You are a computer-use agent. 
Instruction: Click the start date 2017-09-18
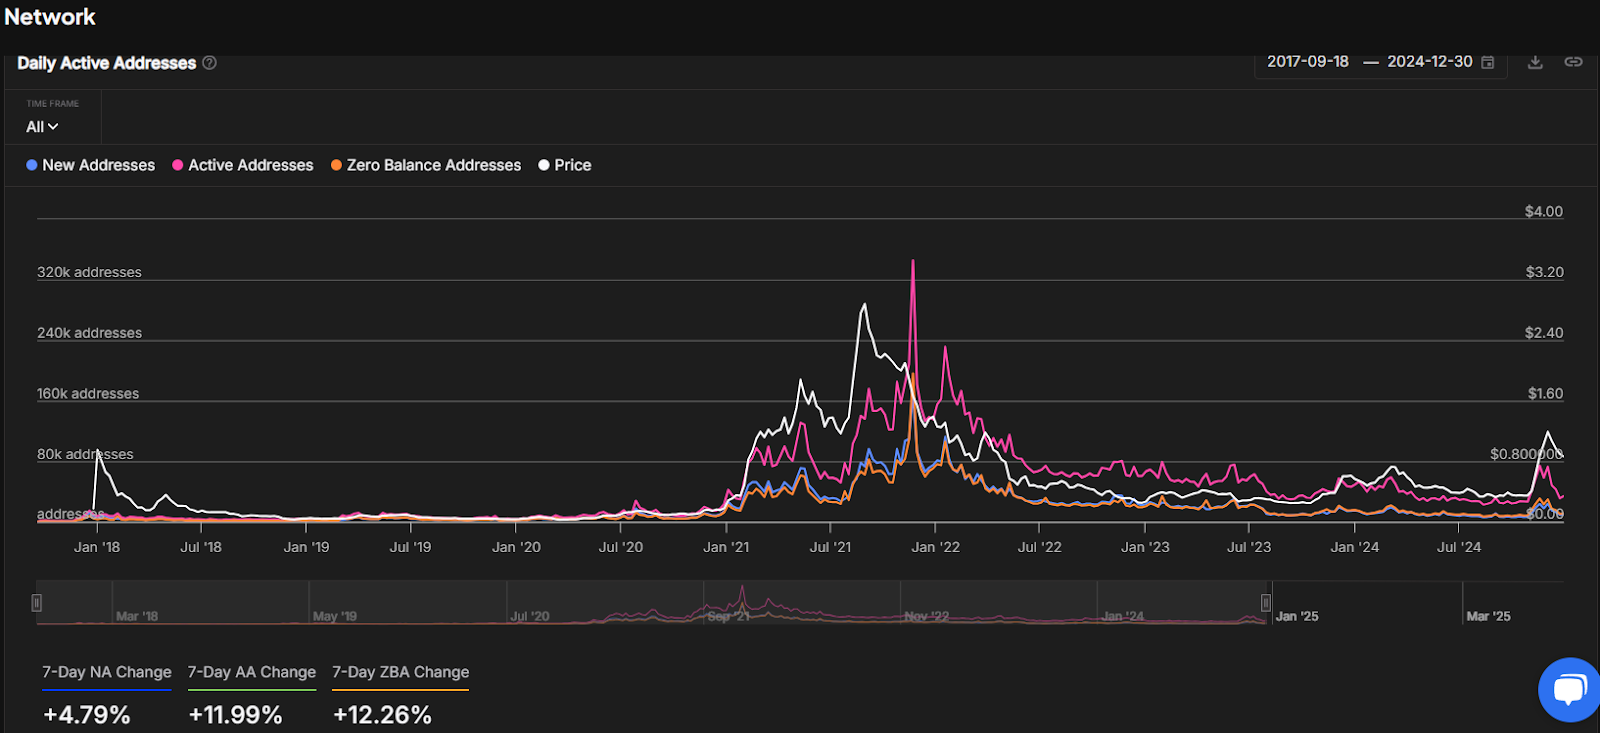coord(1307,61)
